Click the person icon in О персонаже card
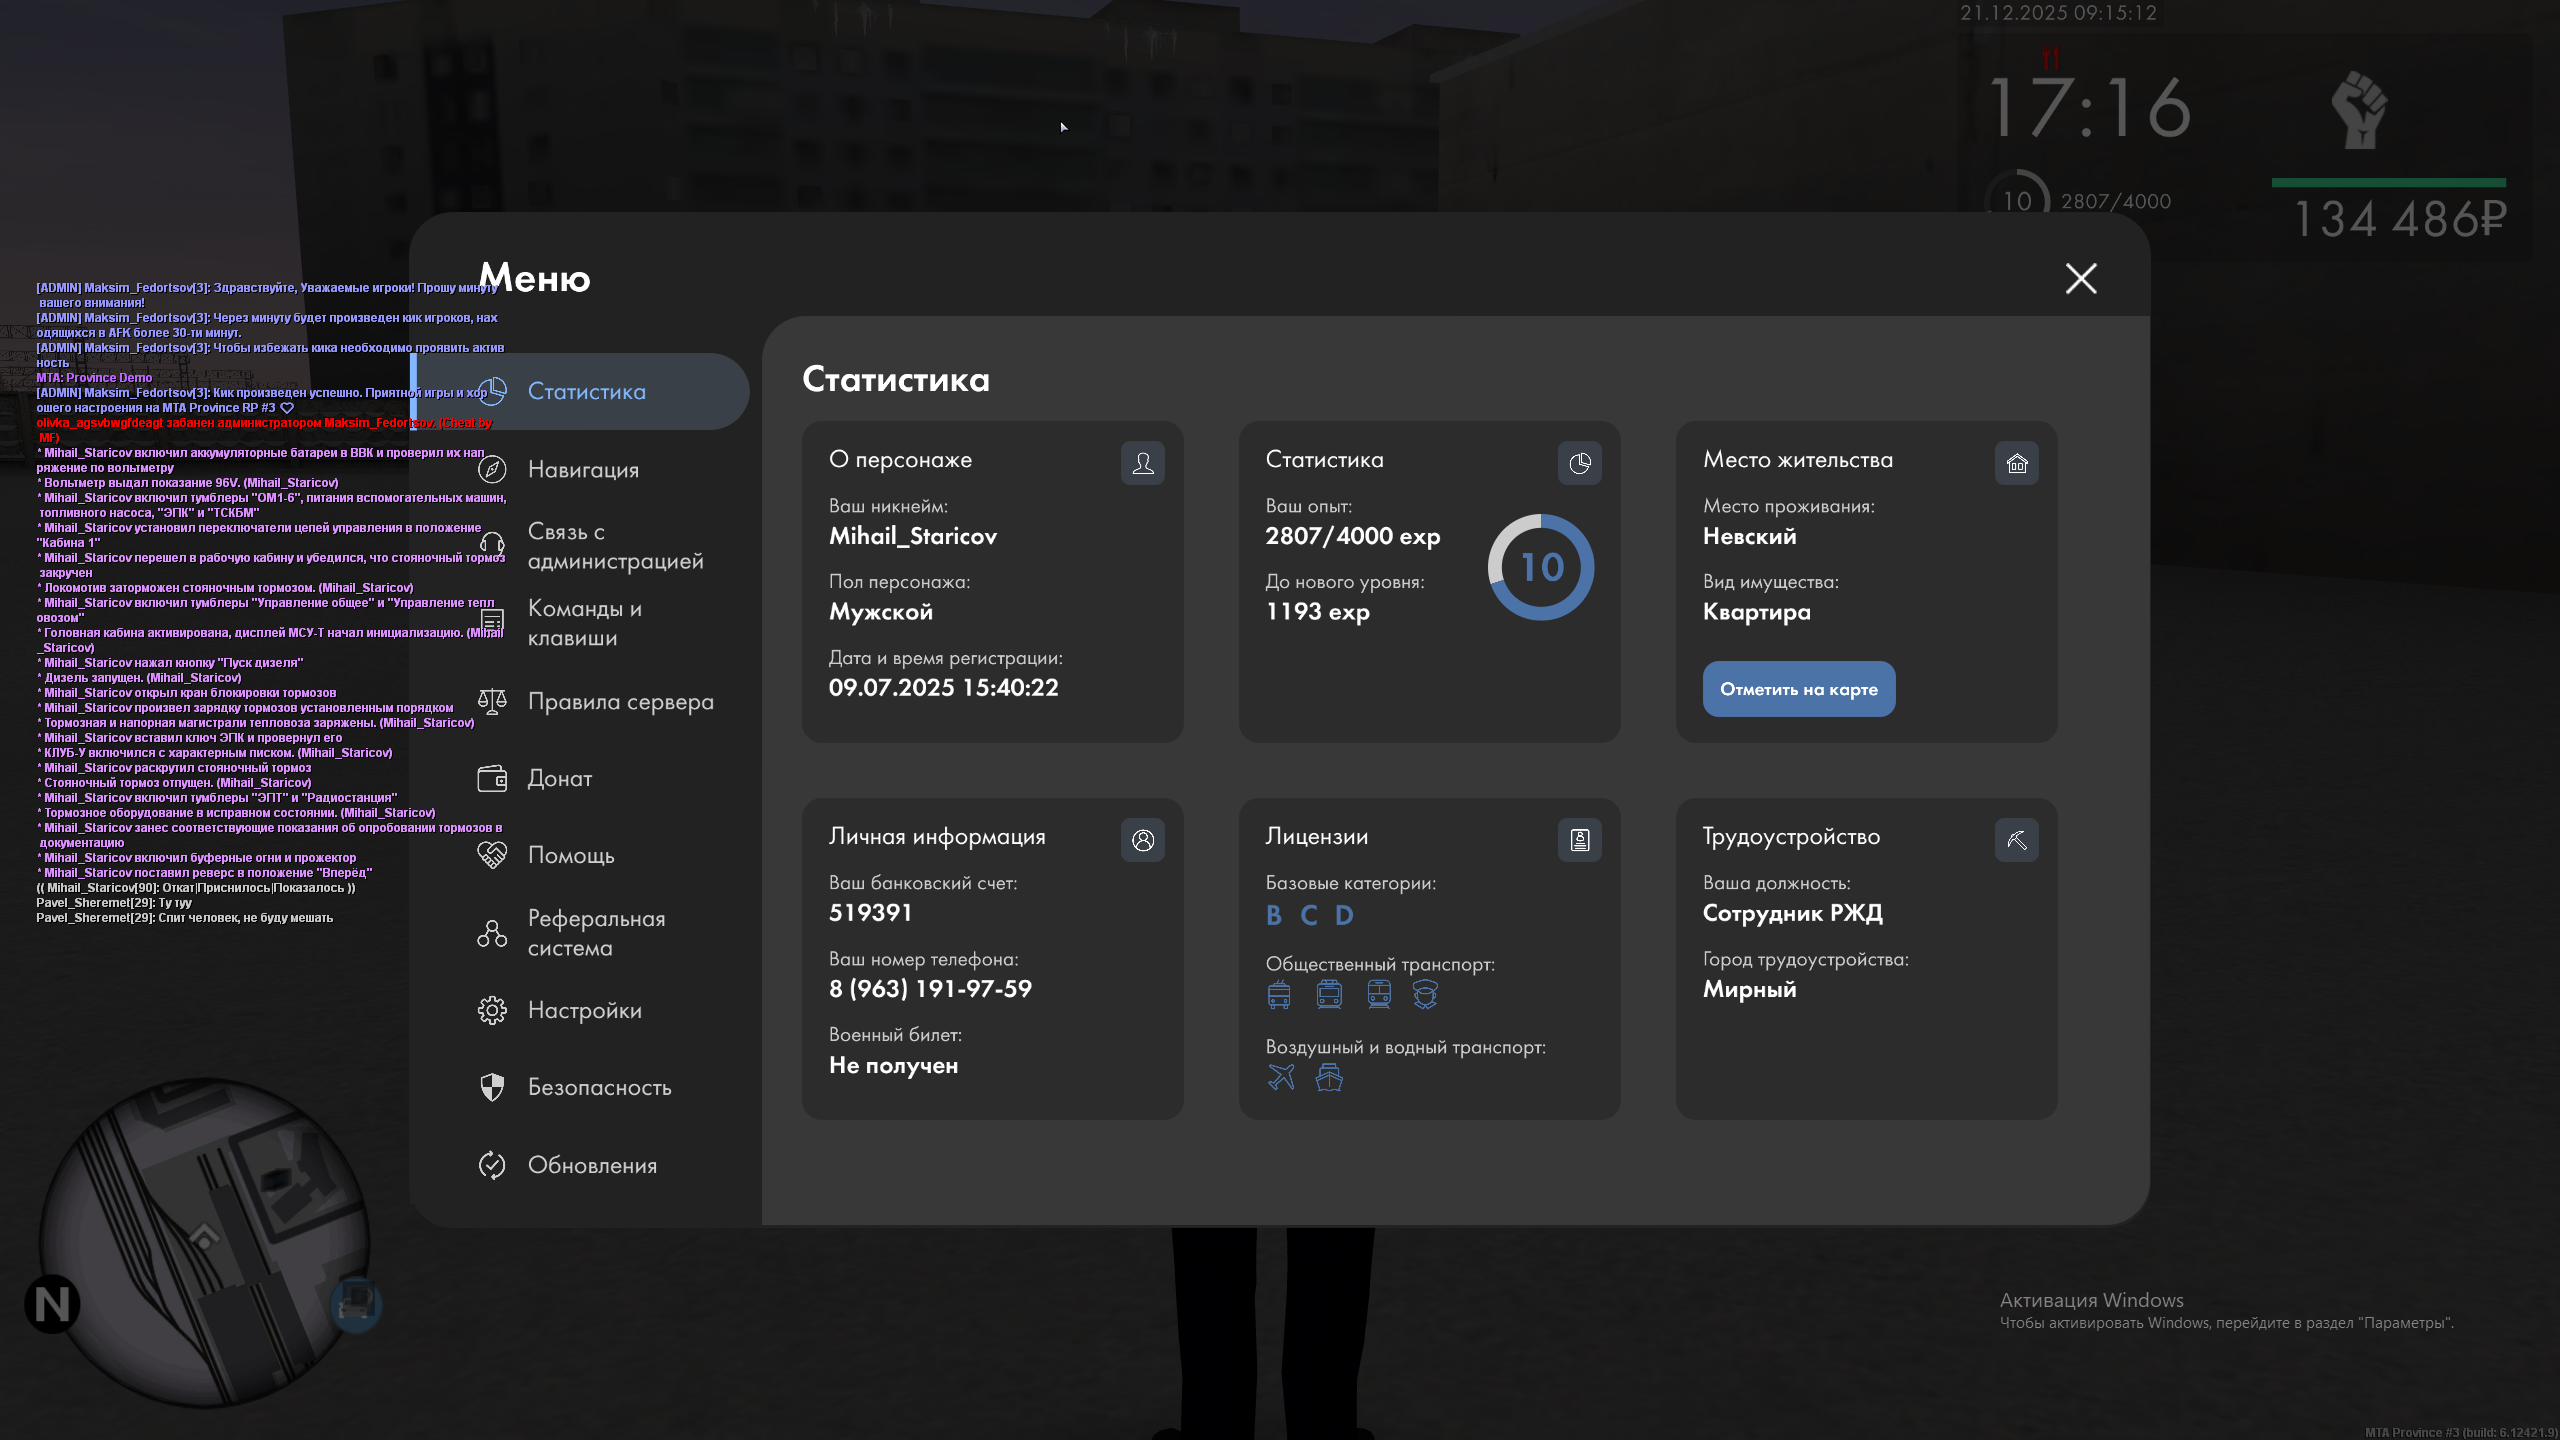 tap(1142, 463)
